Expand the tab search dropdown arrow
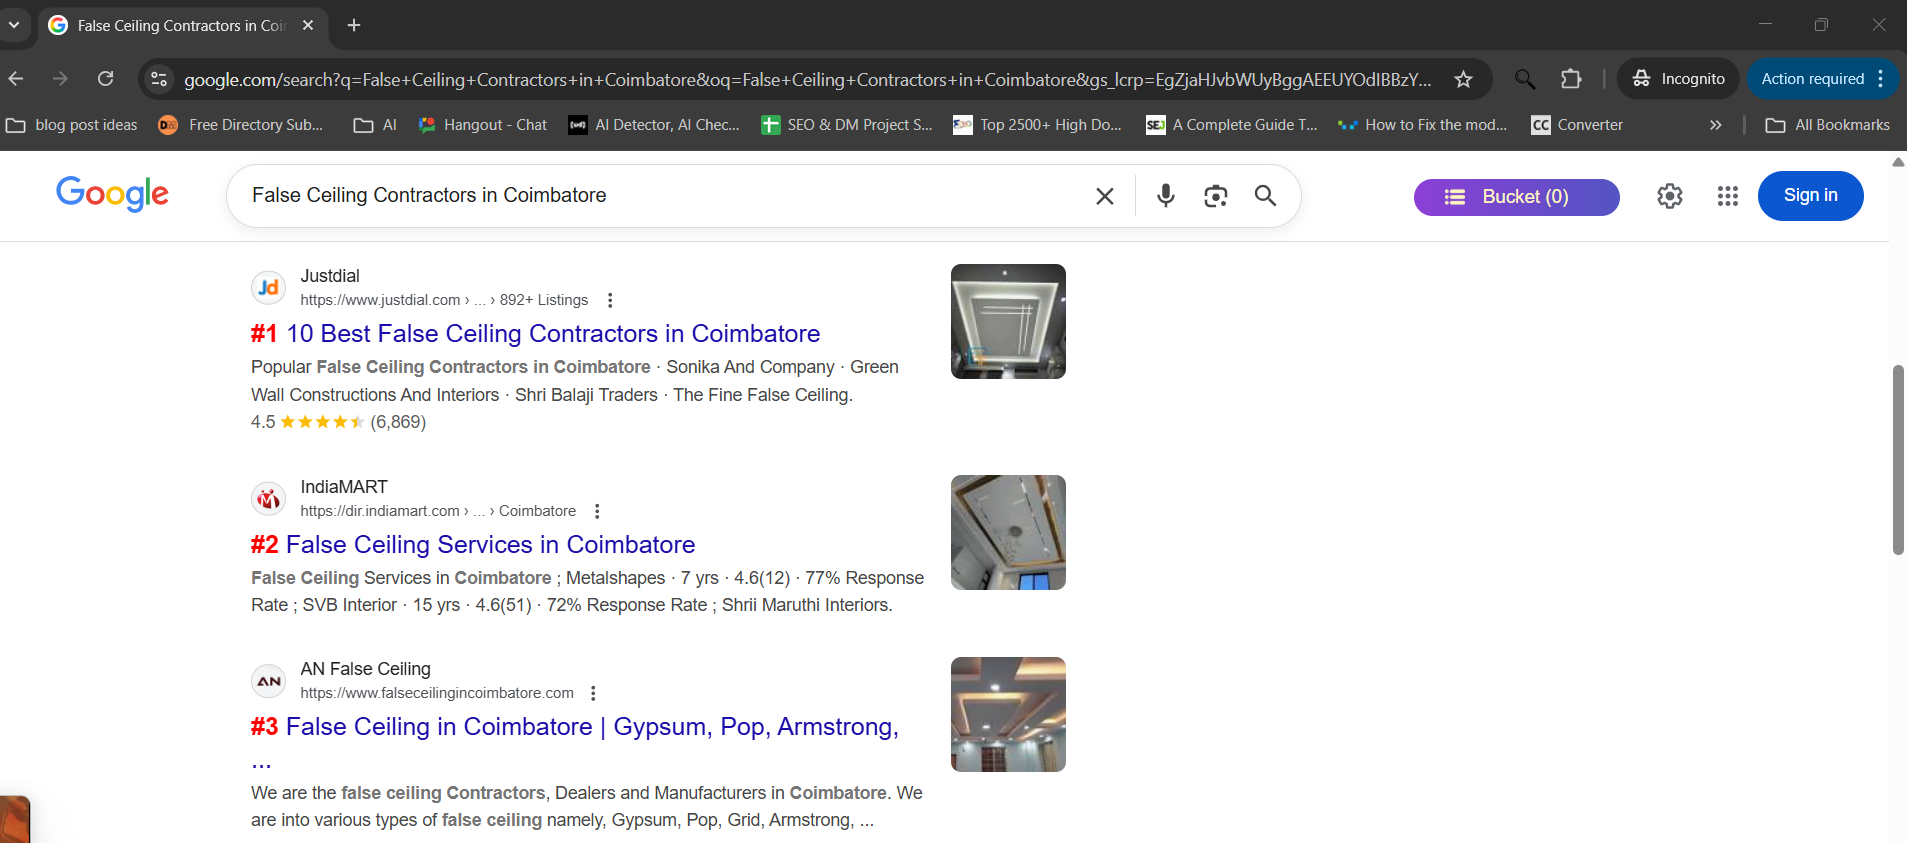1907x843 pixels. tap(14, 25)
